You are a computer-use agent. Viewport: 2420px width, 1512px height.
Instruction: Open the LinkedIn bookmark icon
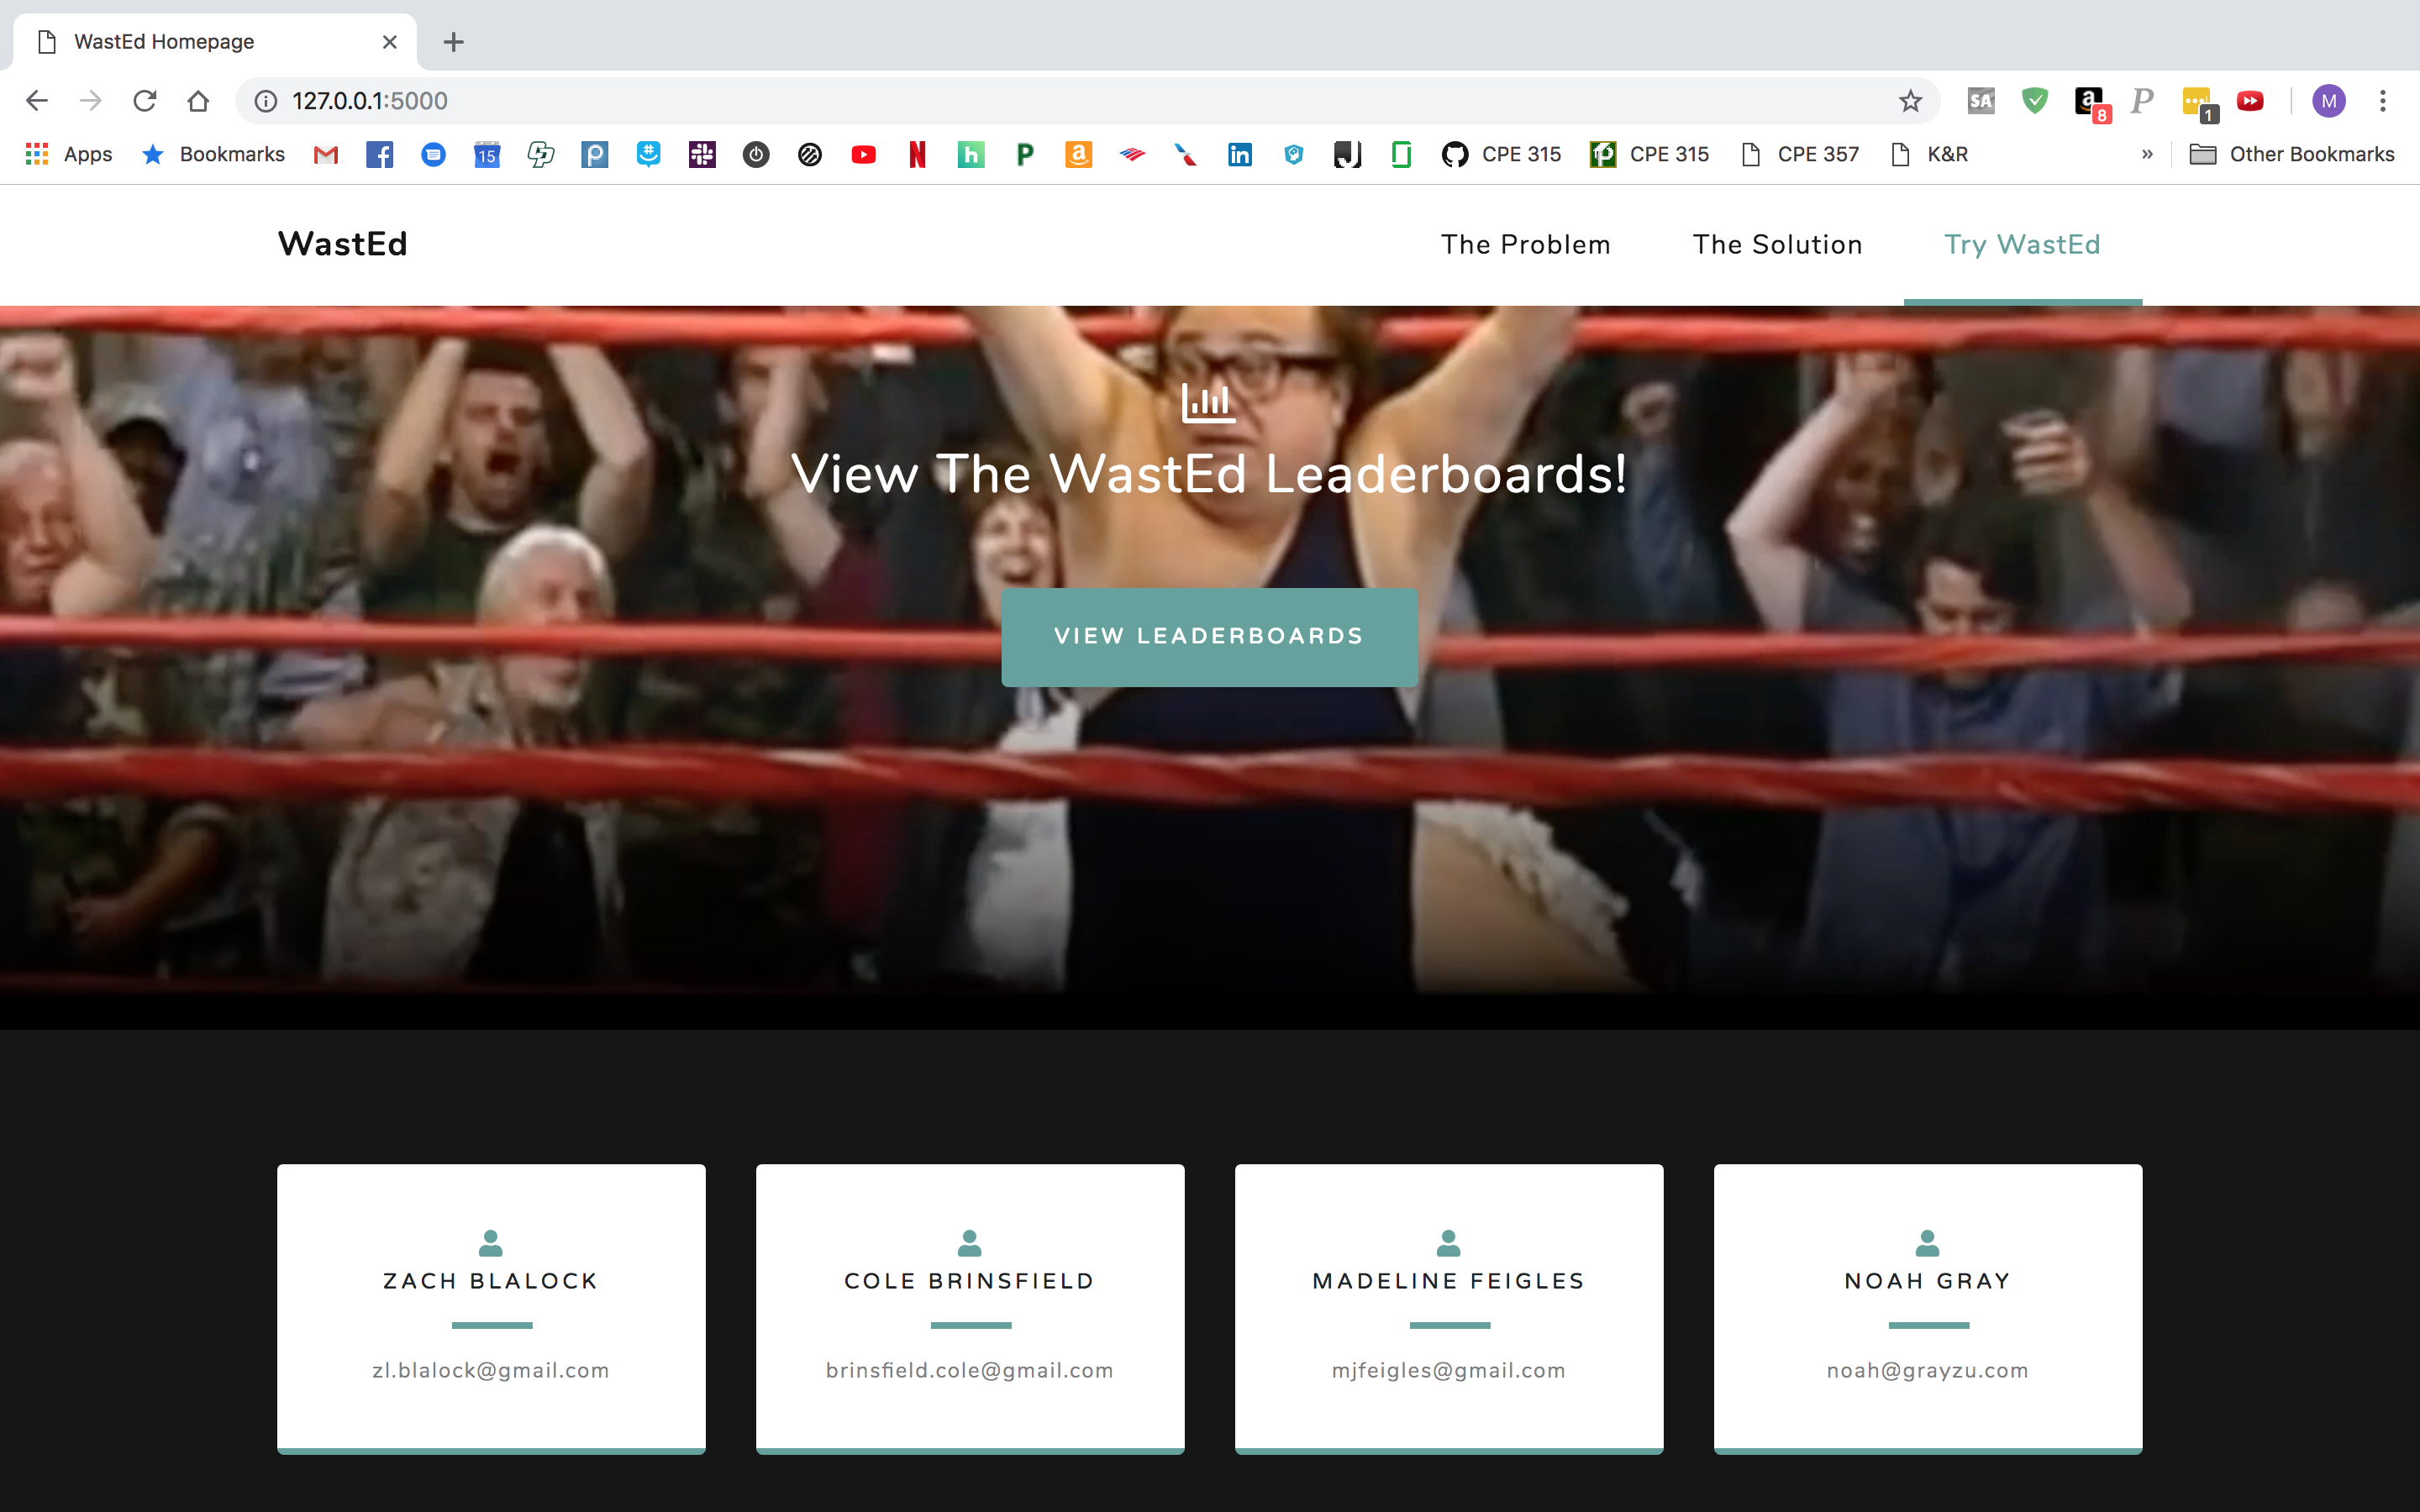[1240, 155]
